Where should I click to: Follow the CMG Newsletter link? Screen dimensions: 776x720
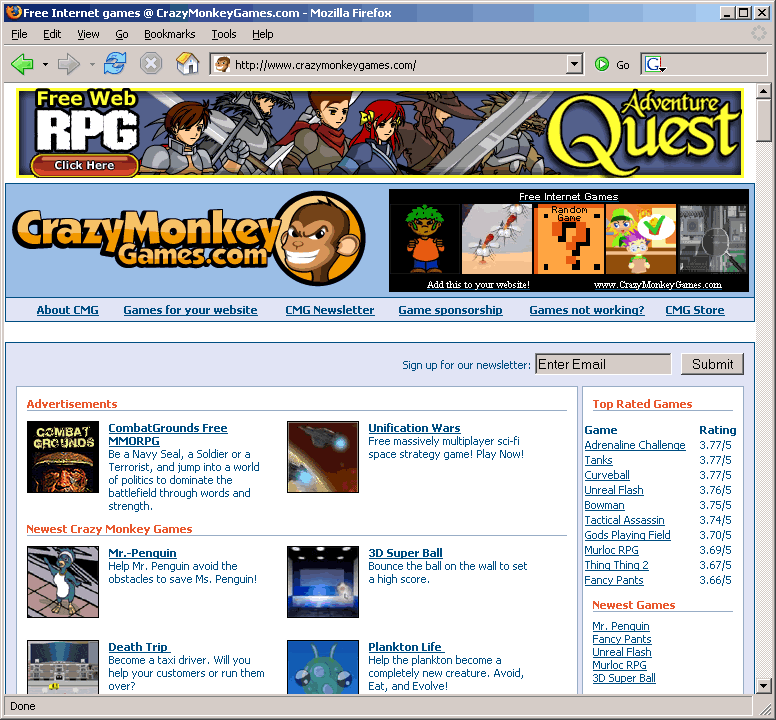tap(329, 310)
